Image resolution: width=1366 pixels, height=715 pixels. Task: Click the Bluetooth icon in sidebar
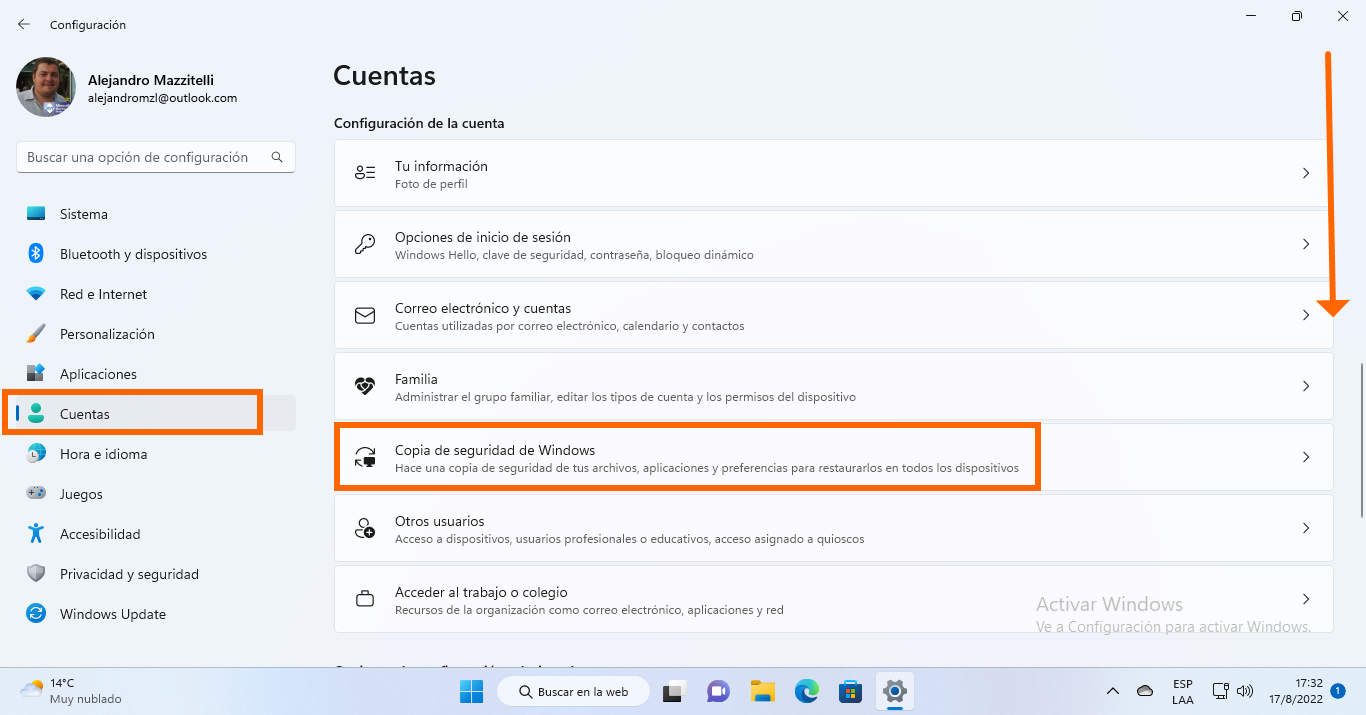coord(36,254)
